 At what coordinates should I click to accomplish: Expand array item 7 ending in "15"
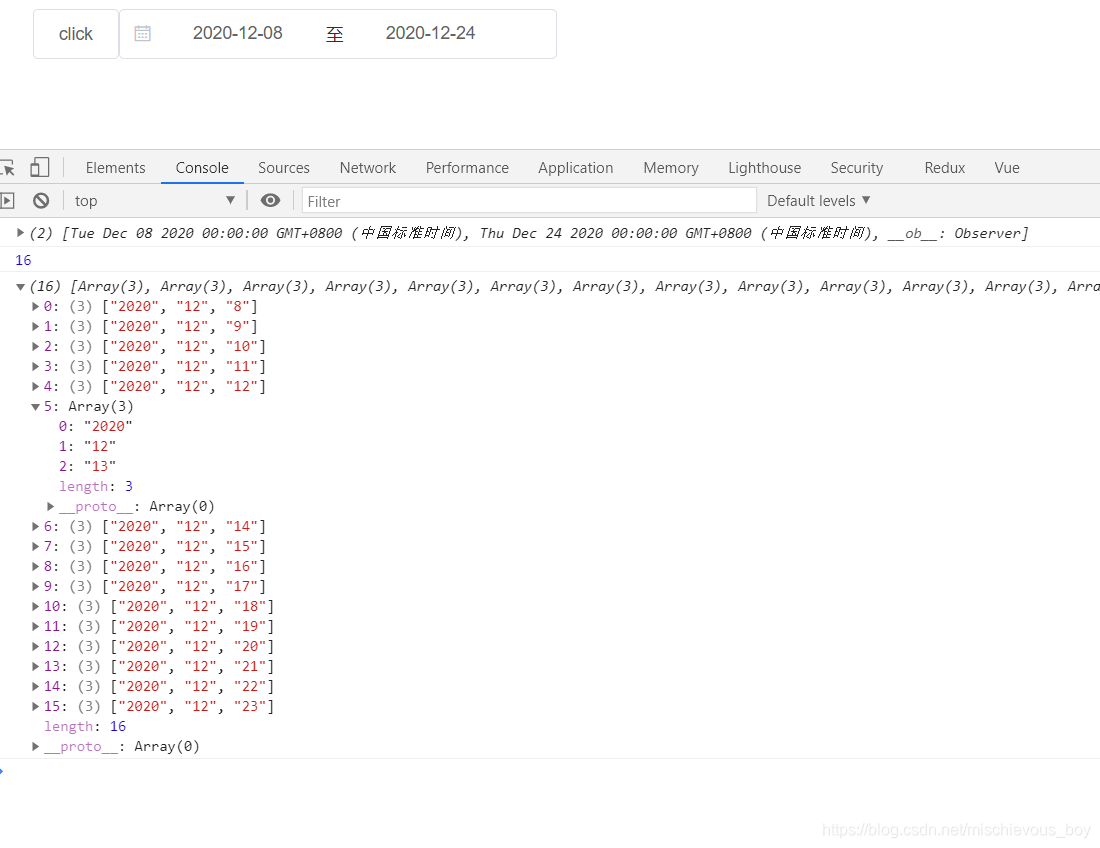click(x=35, y=546)
